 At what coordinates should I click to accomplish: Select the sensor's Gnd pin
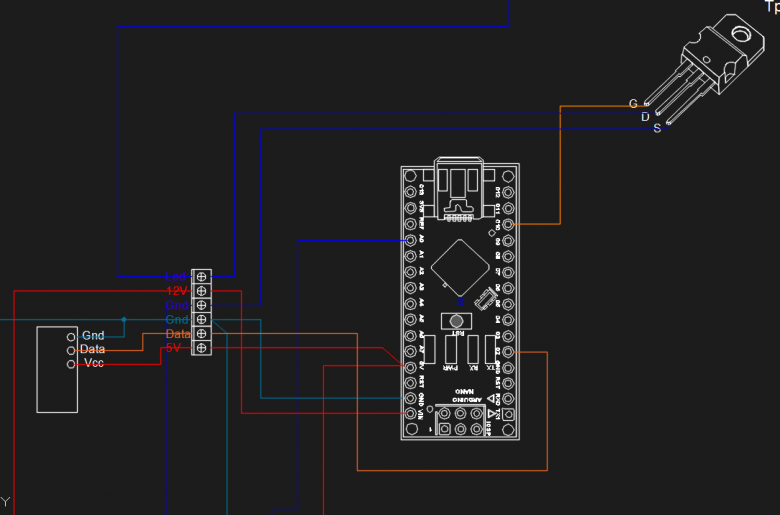(70, 336)
